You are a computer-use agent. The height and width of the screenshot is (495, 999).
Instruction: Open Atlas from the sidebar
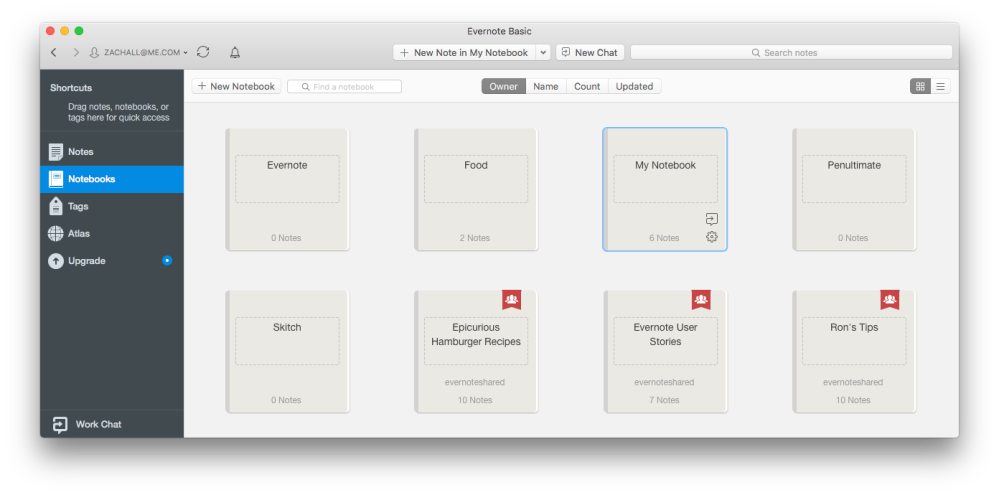[x=78, y=233]
